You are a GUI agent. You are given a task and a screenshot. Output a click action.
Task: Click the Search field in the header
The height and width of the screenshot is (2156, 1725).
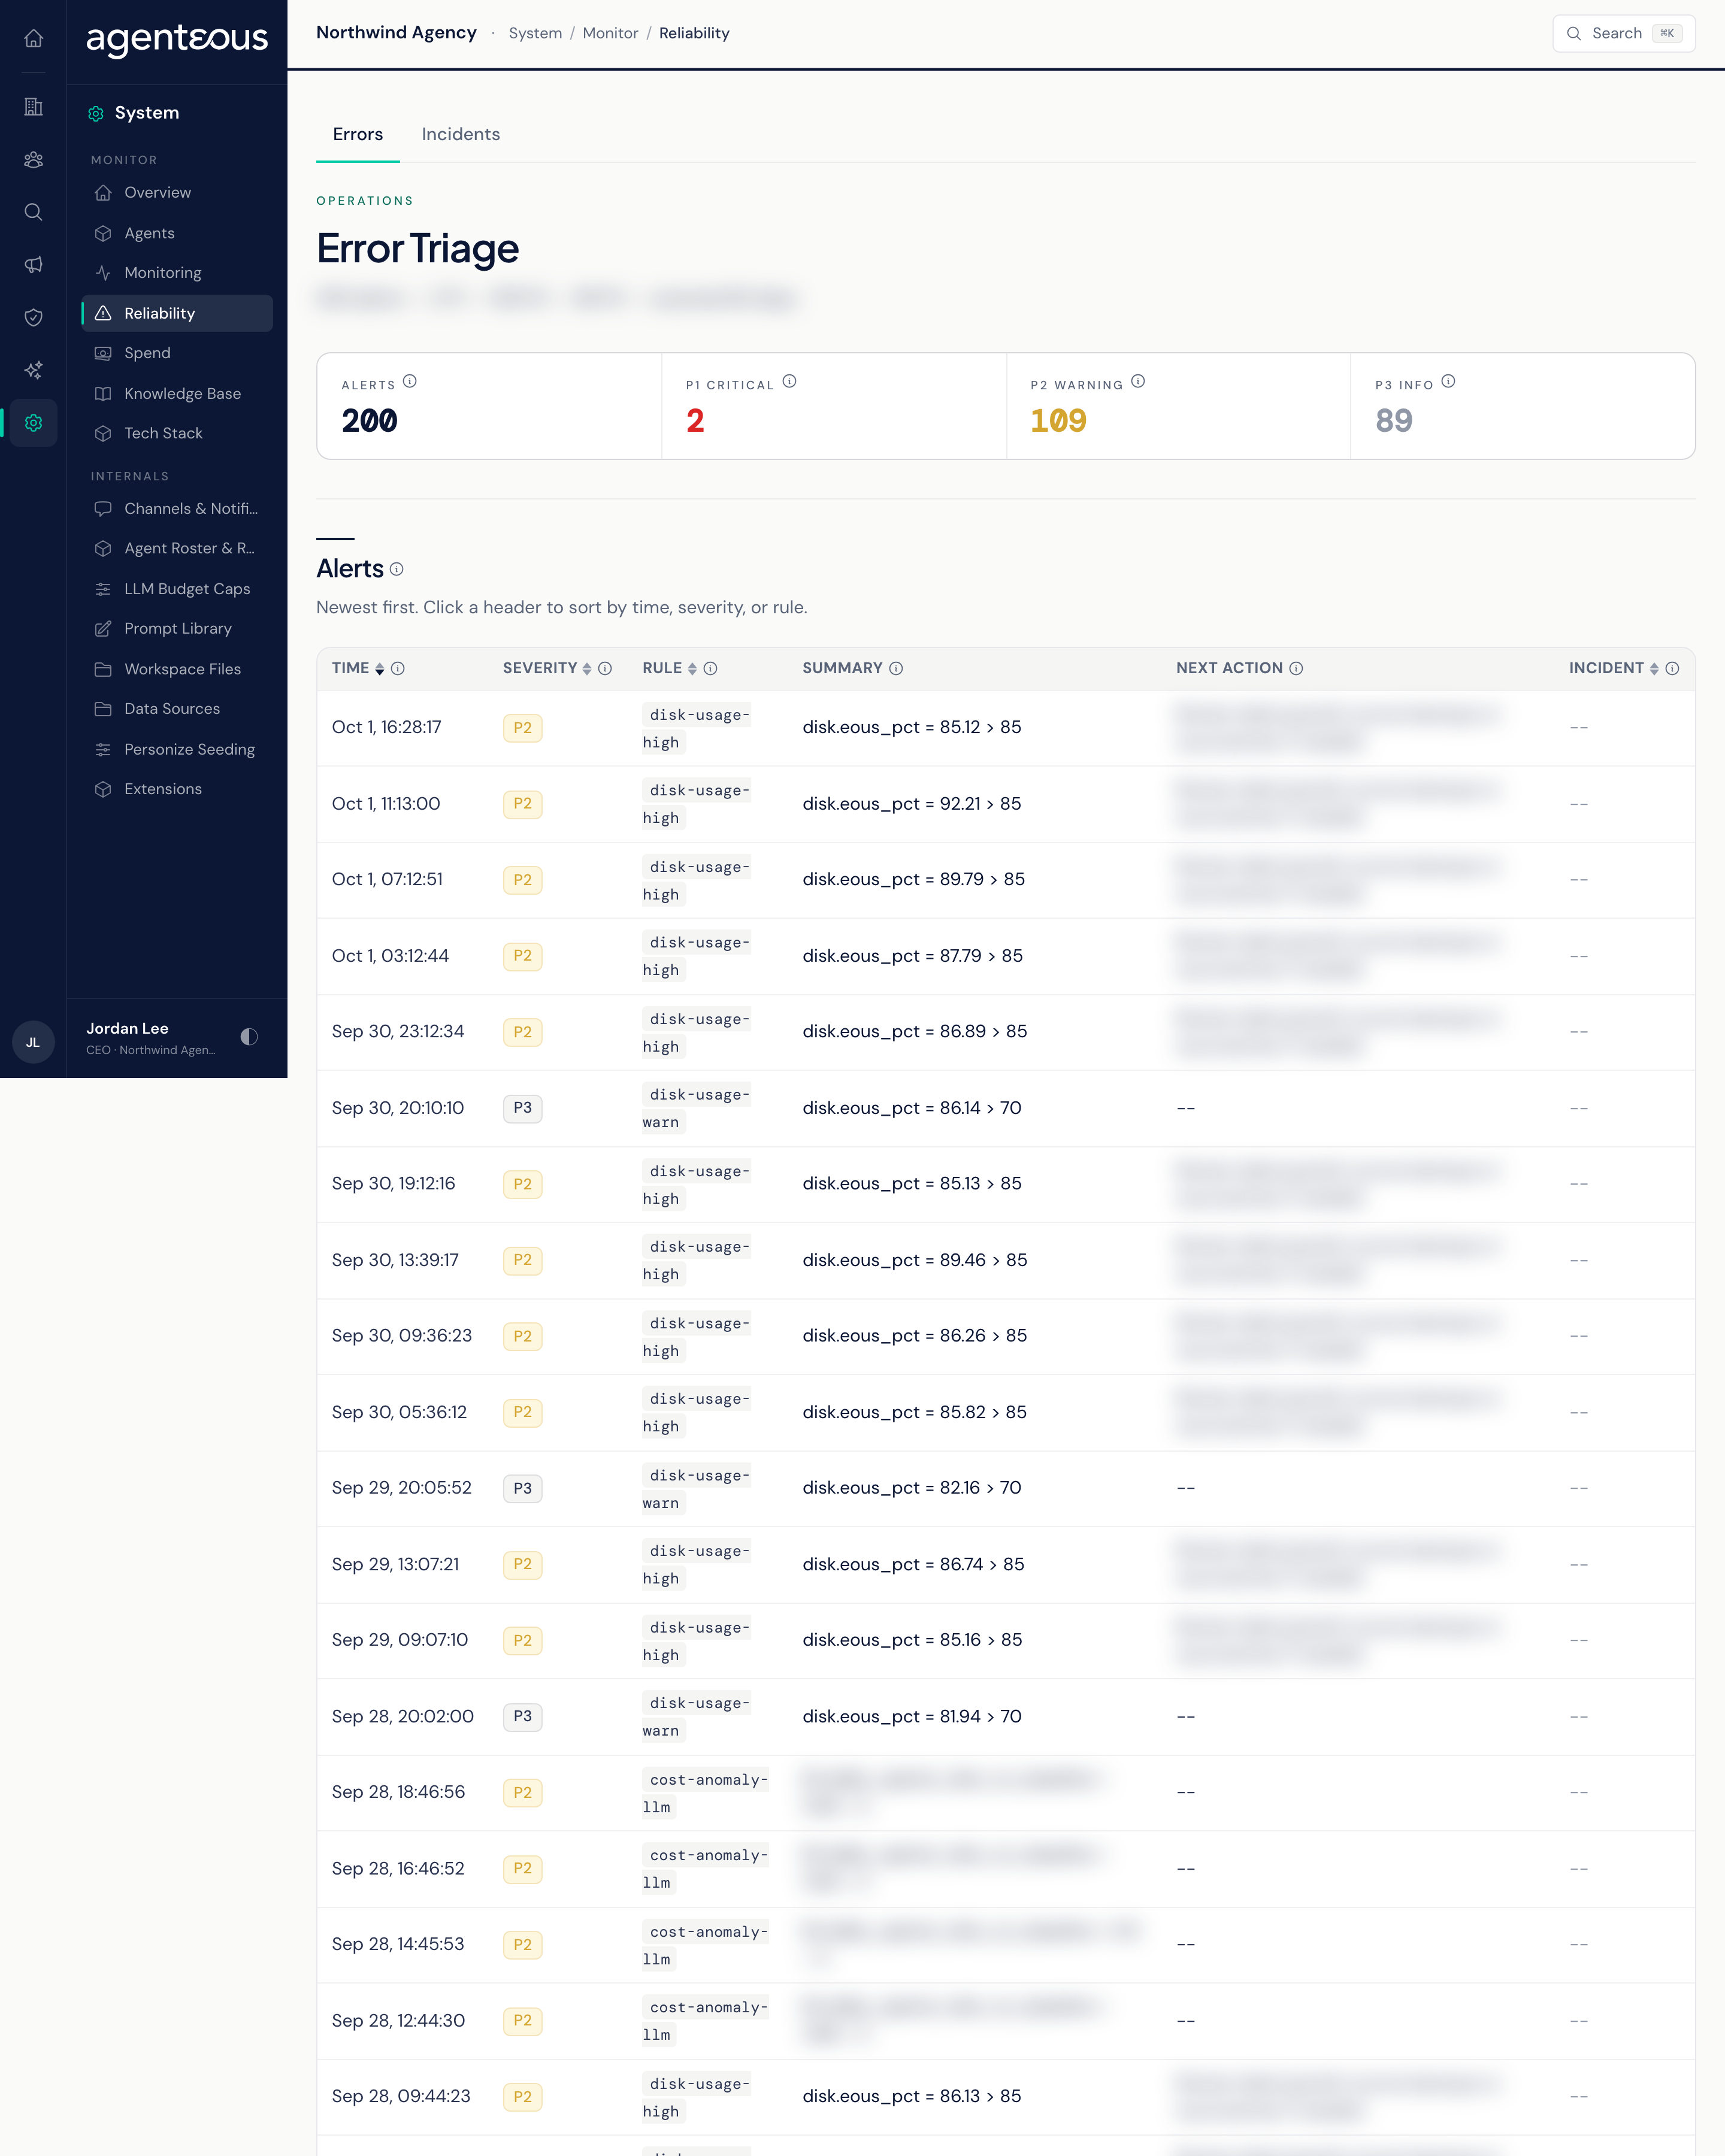click(x=1624, y=33)
